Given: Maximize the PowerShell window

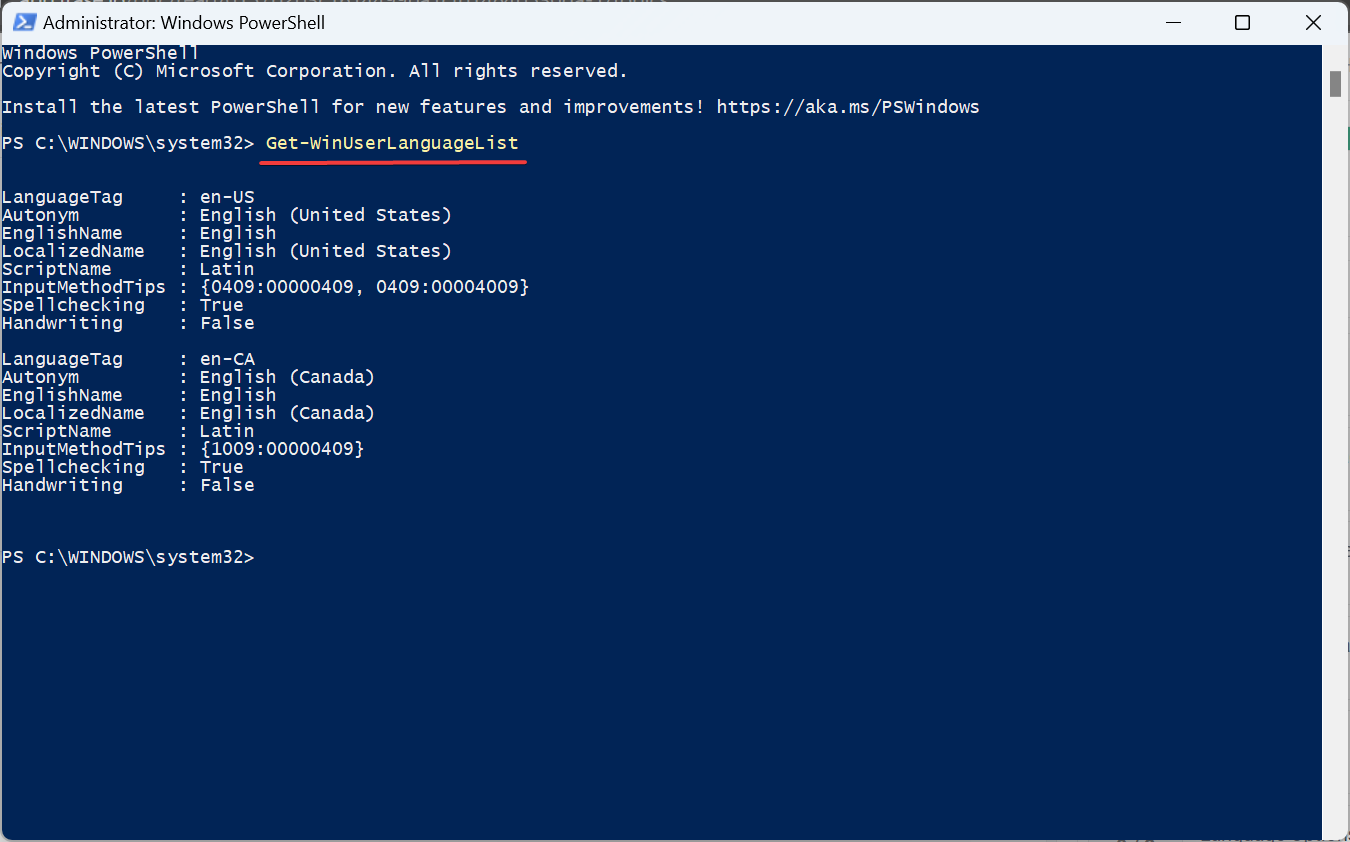Looking at the screenshot, I should click(x=1242, y=22).
